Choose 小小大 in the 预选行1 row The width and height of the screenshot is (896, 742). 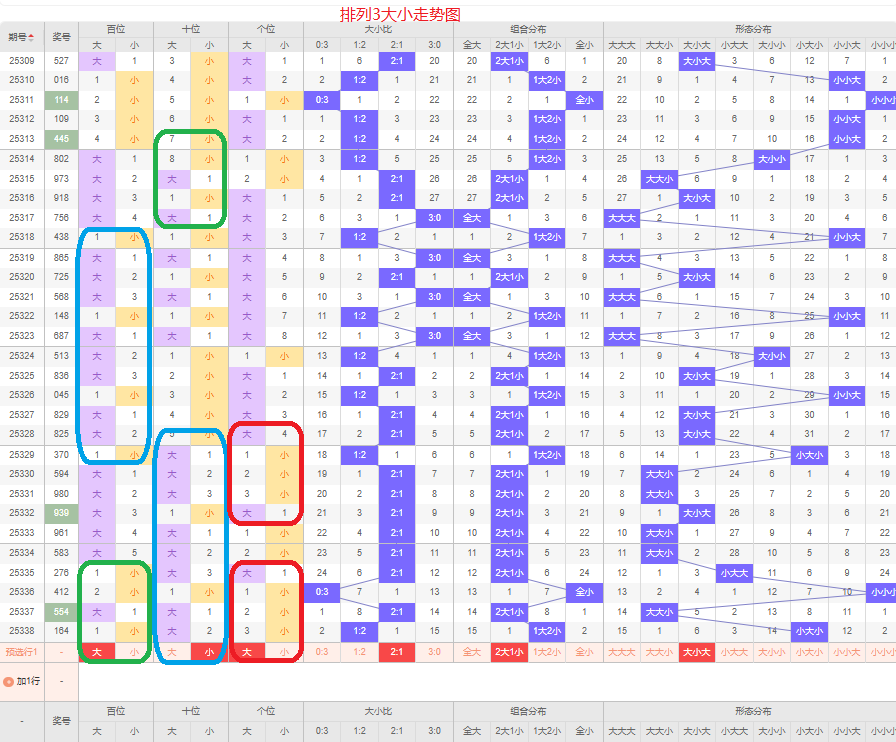tap(847, 652)
